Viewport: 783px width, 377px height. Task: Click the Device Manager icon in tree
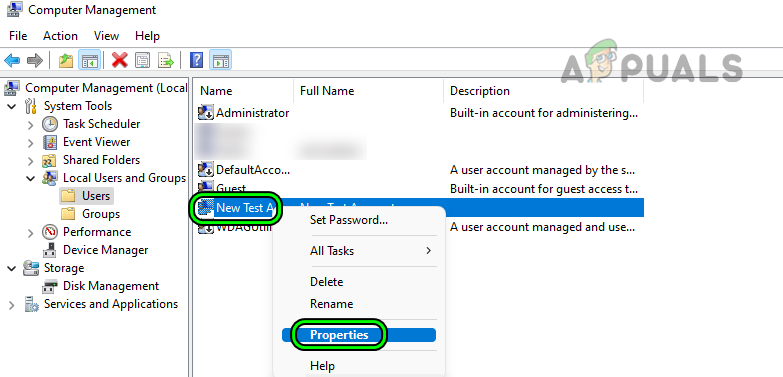coord(49,250)
